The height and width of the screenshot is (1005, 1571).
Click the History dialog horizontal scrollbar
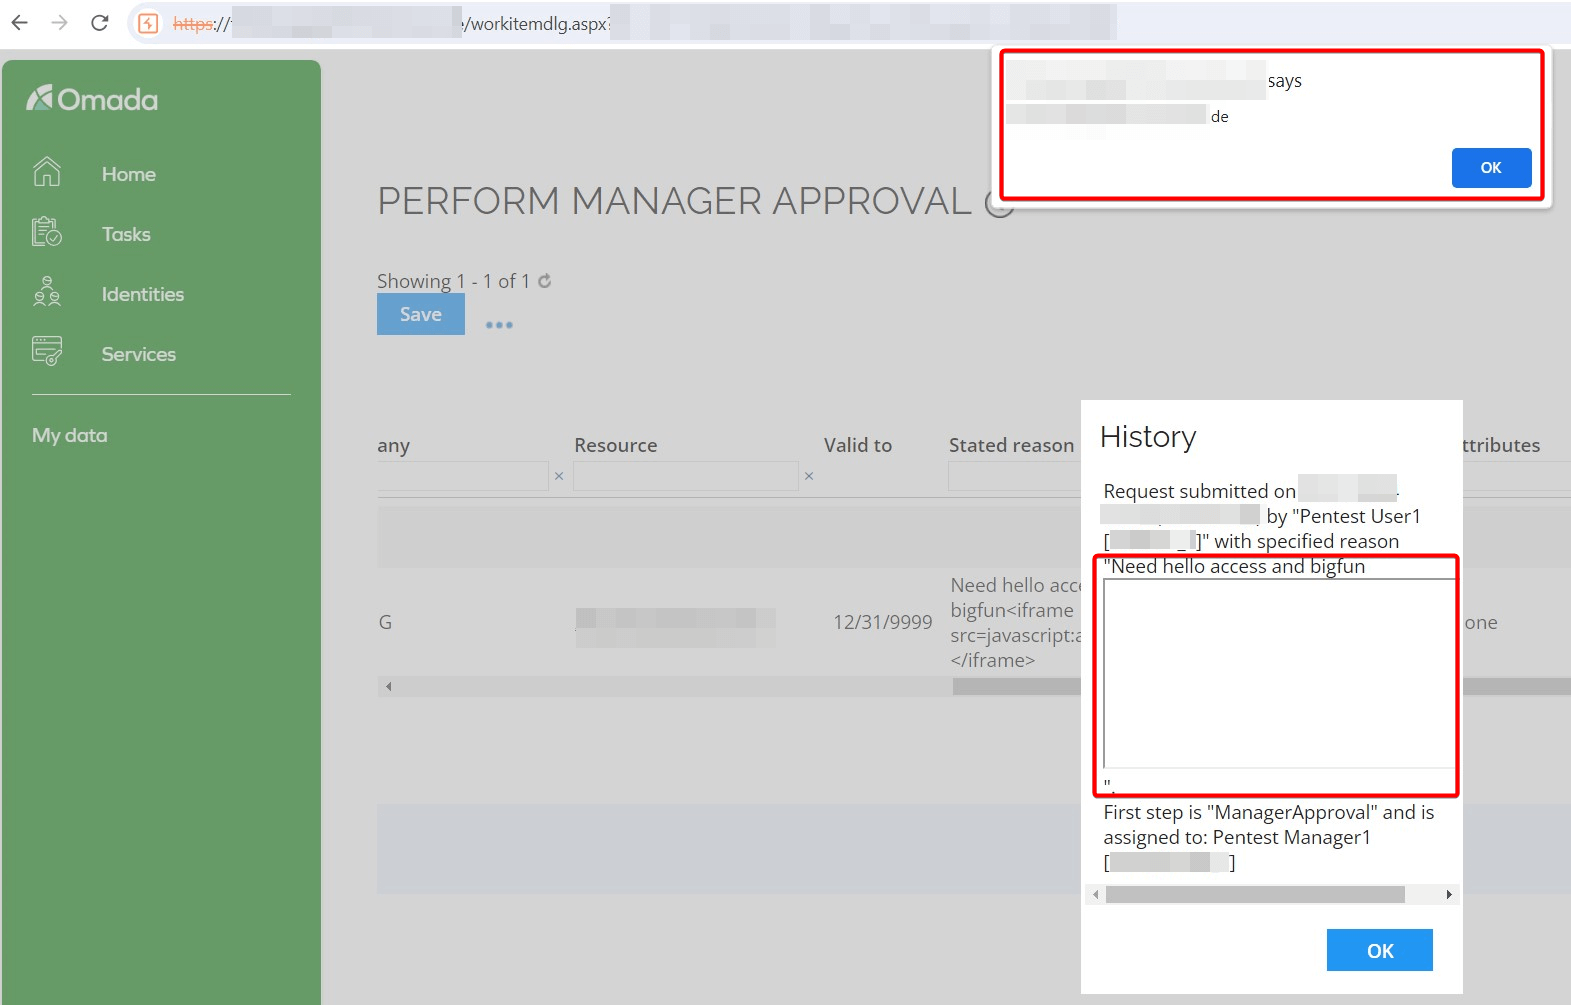click(x=1254, y=894)
